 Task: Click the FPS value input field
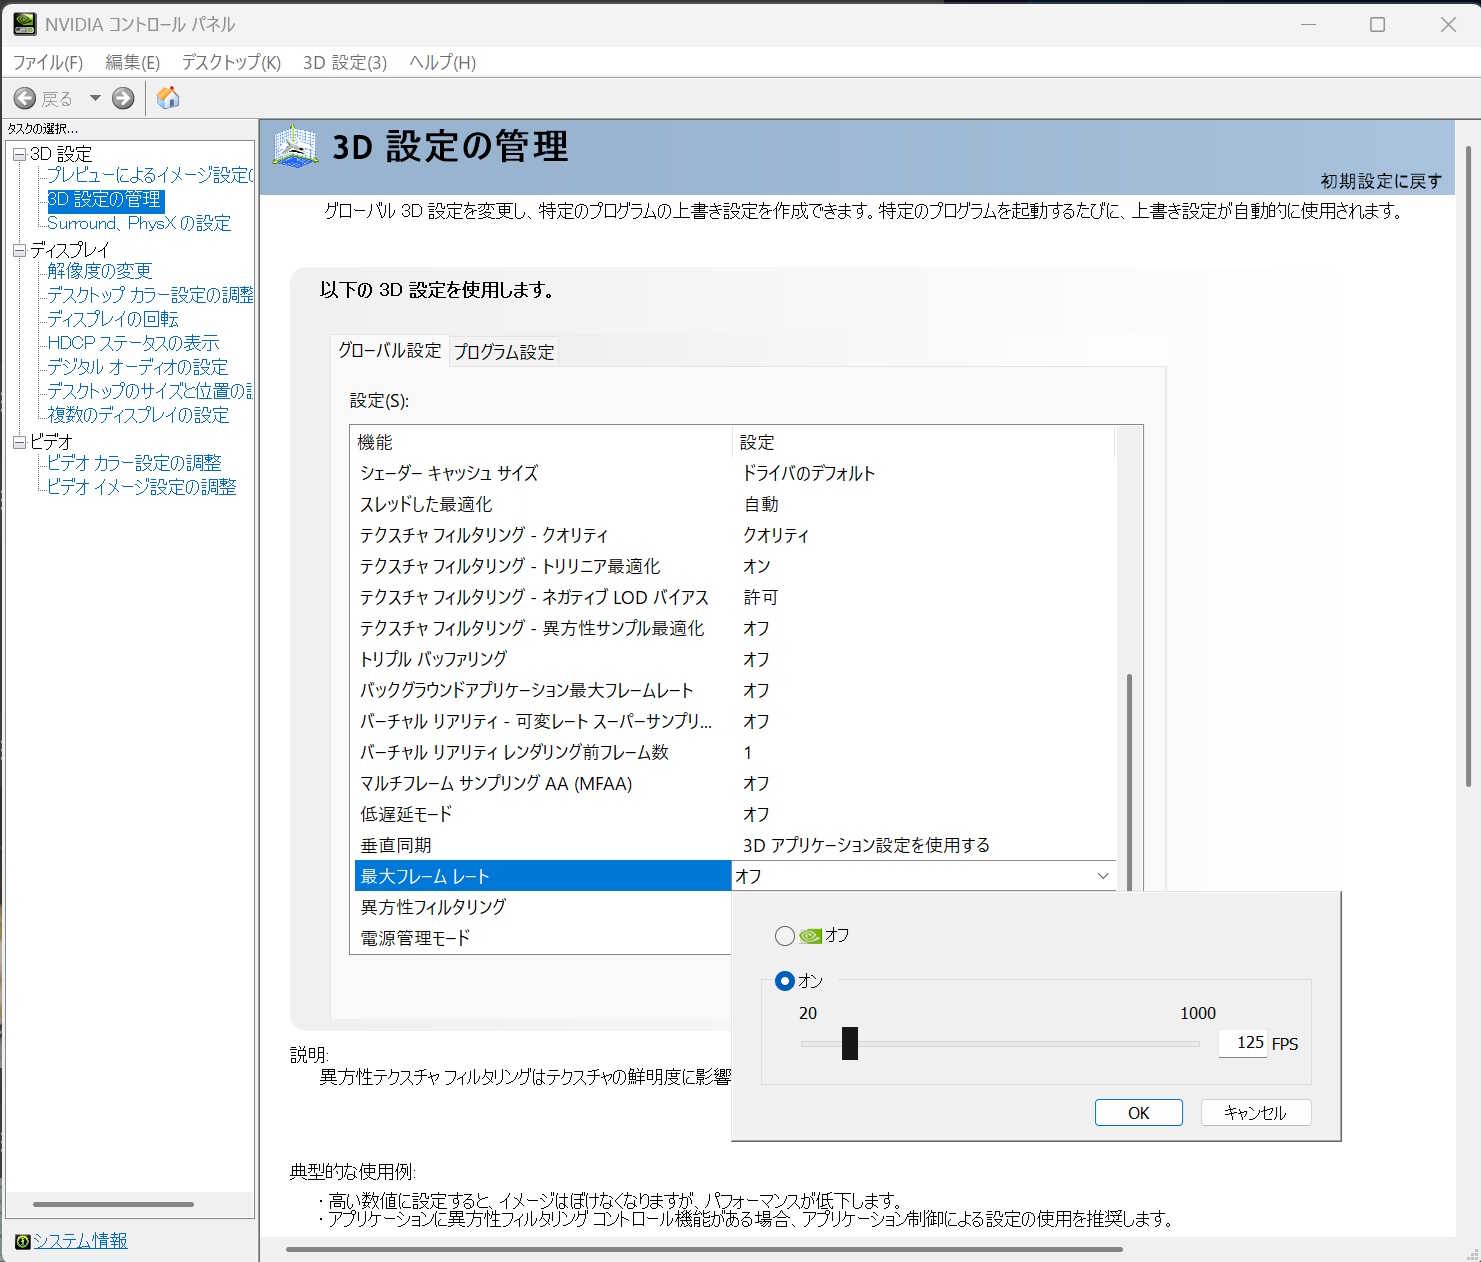pyautogui.click(x=1243, y=1043)
